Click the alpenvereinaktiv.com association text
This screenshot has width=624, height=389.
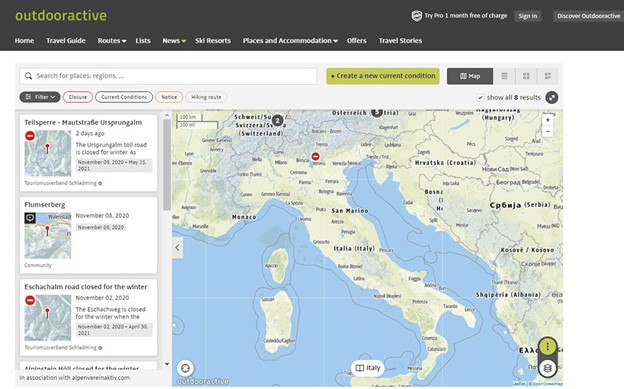coord(74,377)
